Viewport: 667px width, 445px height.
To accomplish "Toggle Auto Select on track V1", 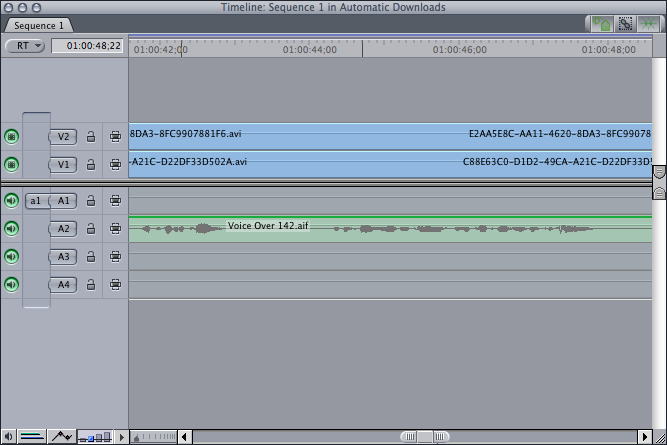I will [x=115, y=165].
